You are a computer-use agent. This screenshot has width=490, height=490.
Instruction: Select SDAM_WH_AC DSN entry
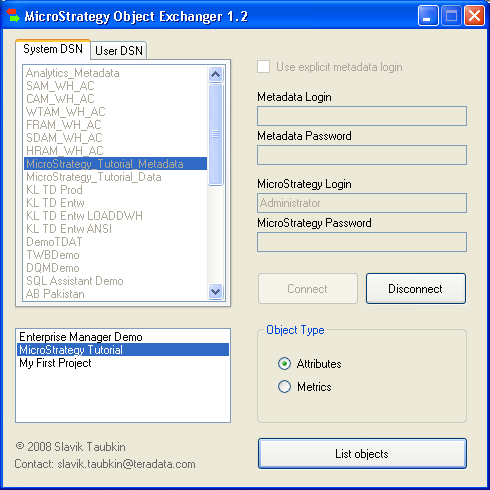click(x=115, y=138)
